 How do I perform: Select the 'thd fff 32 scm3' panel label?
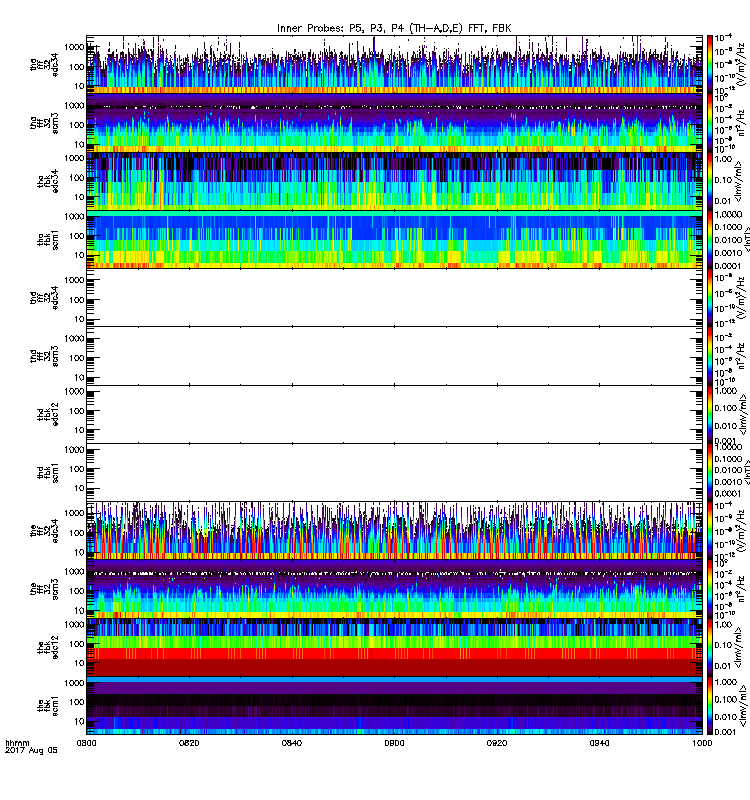(x=44, y=356)
